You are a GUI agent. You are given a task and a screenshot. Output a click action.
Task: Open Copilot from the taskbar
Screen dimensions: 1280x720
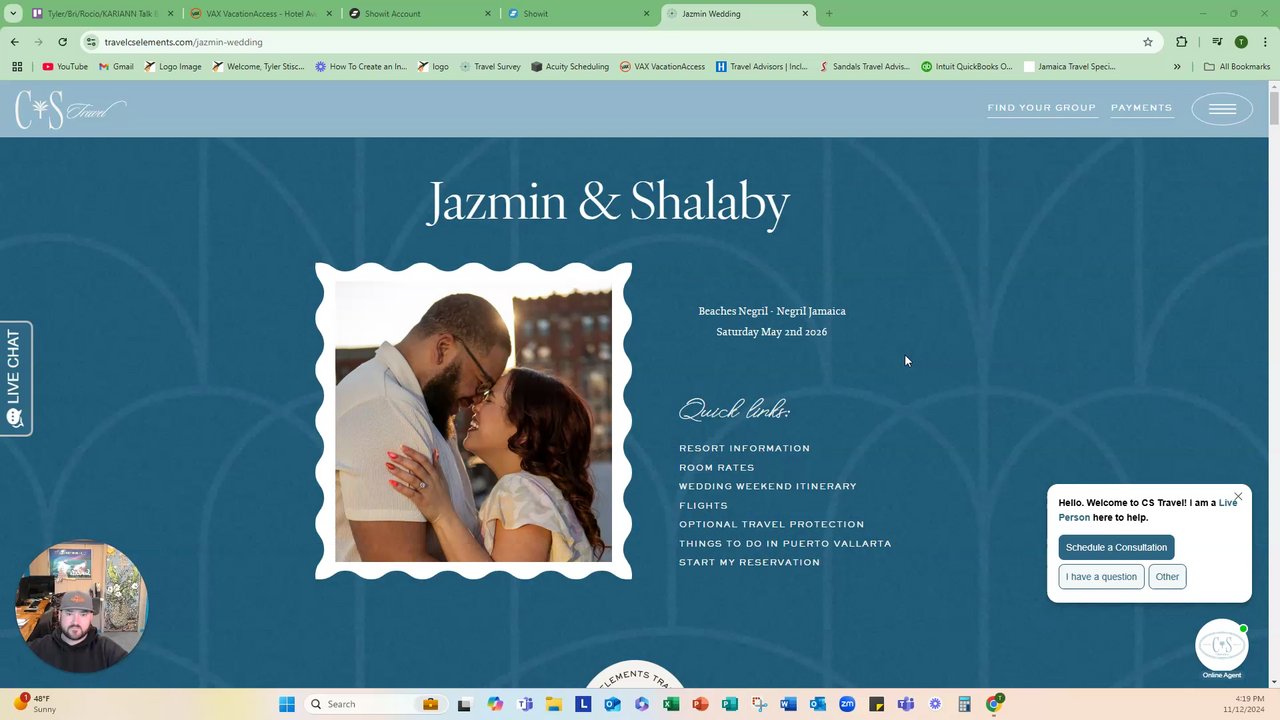tap(495, 704)
